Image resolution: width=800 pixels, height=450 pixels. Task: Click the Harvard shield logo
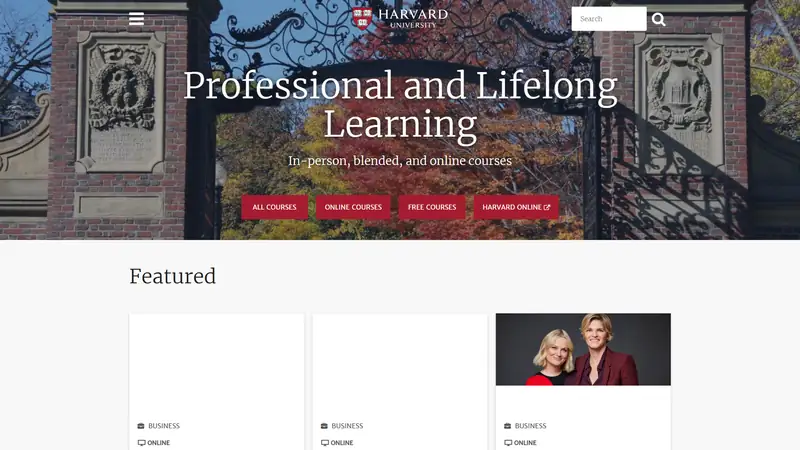(x=362, y=18)
